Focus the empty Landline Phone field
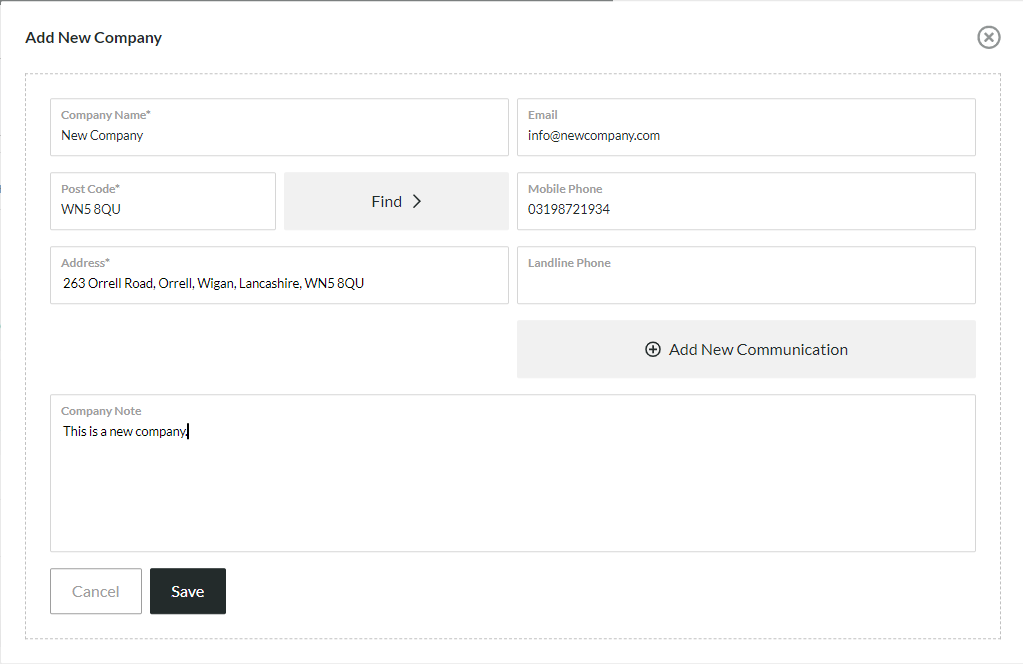This screenshot has height=664, width=1023. coord(746,275)
